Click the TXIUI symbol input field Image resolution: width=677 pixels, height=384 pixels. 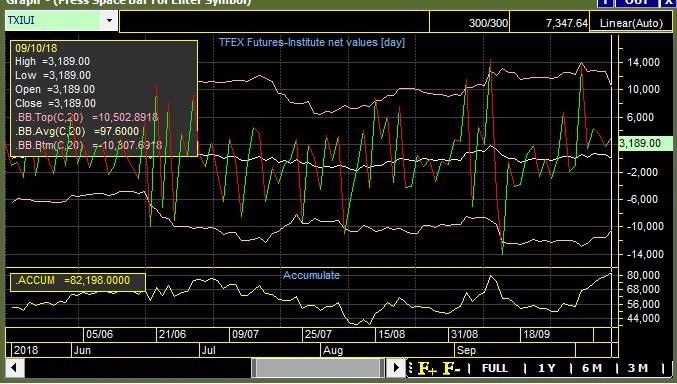click(54, 20)
